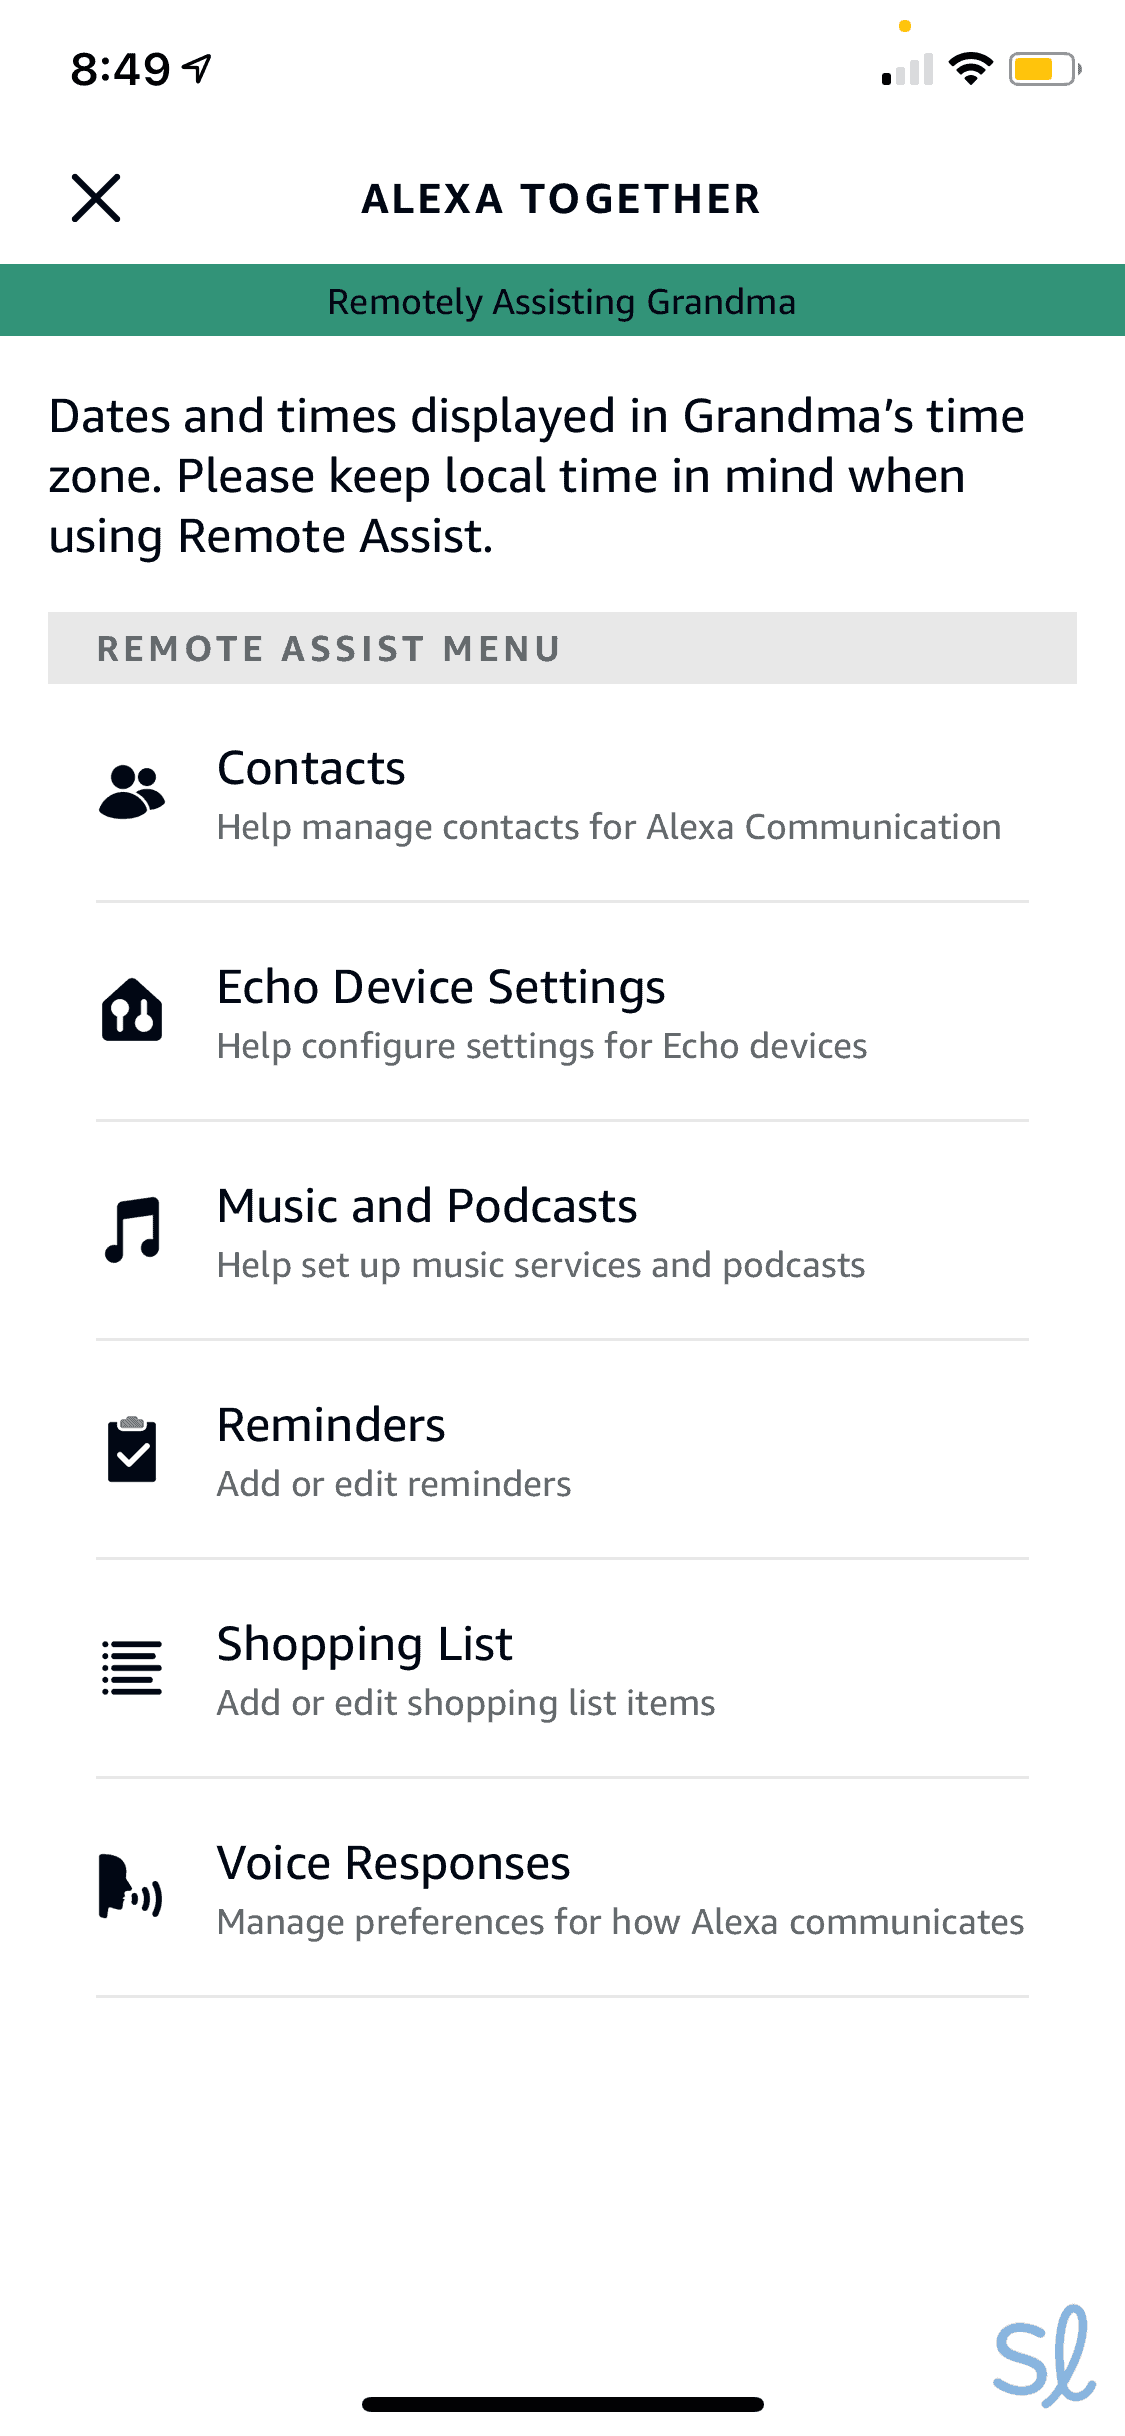This screenshot has width=1125, height=2436.
Task: Tap the Echo Device Settings icon
Action: (x=132, y=1011)
